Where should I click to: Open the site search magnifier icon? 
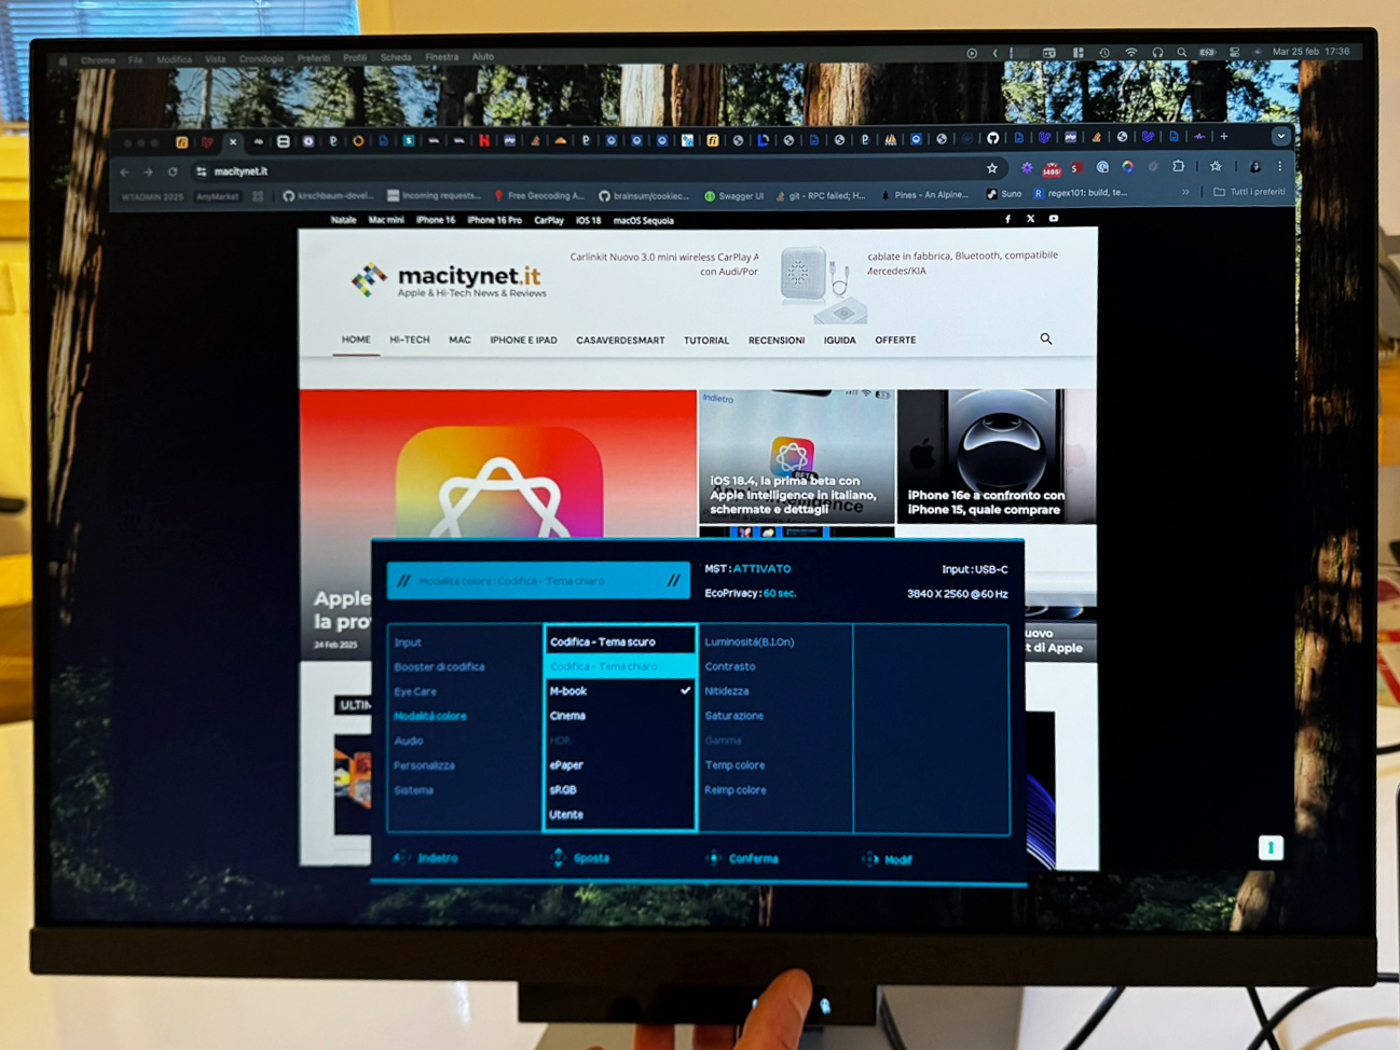click(1046, 339)
